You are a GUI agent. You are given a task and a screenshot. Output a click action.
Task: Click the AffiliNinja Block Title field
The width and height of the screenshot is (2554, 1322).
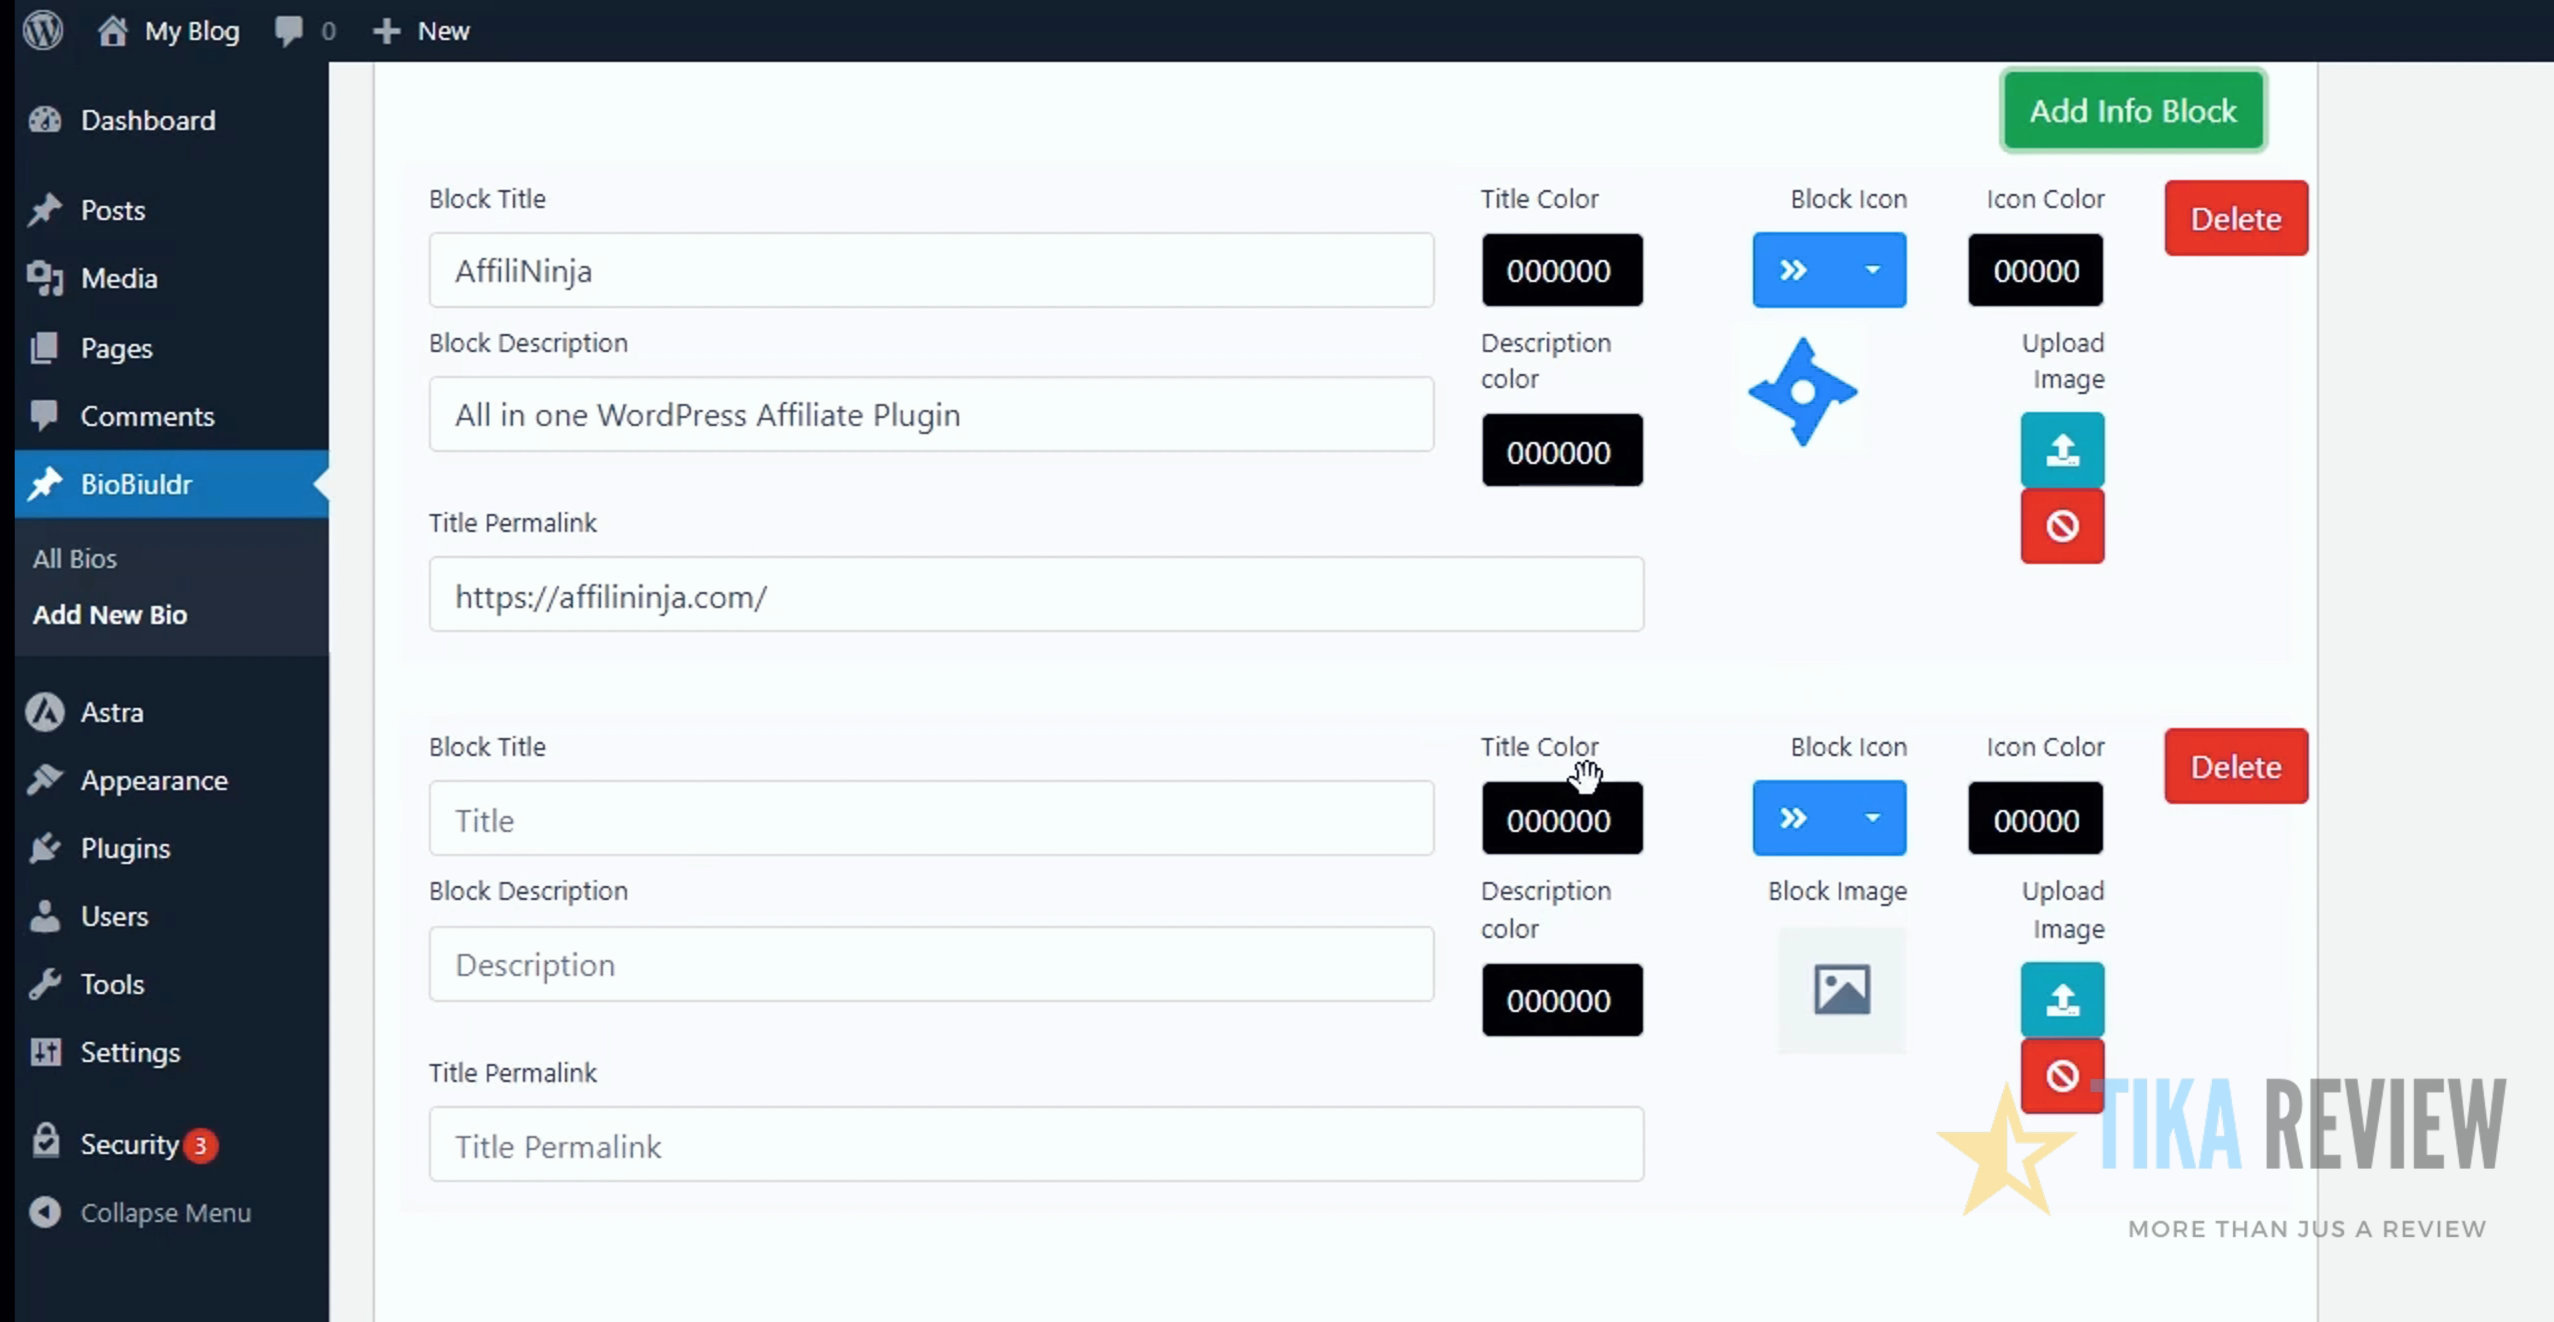(x=931, y=270)
